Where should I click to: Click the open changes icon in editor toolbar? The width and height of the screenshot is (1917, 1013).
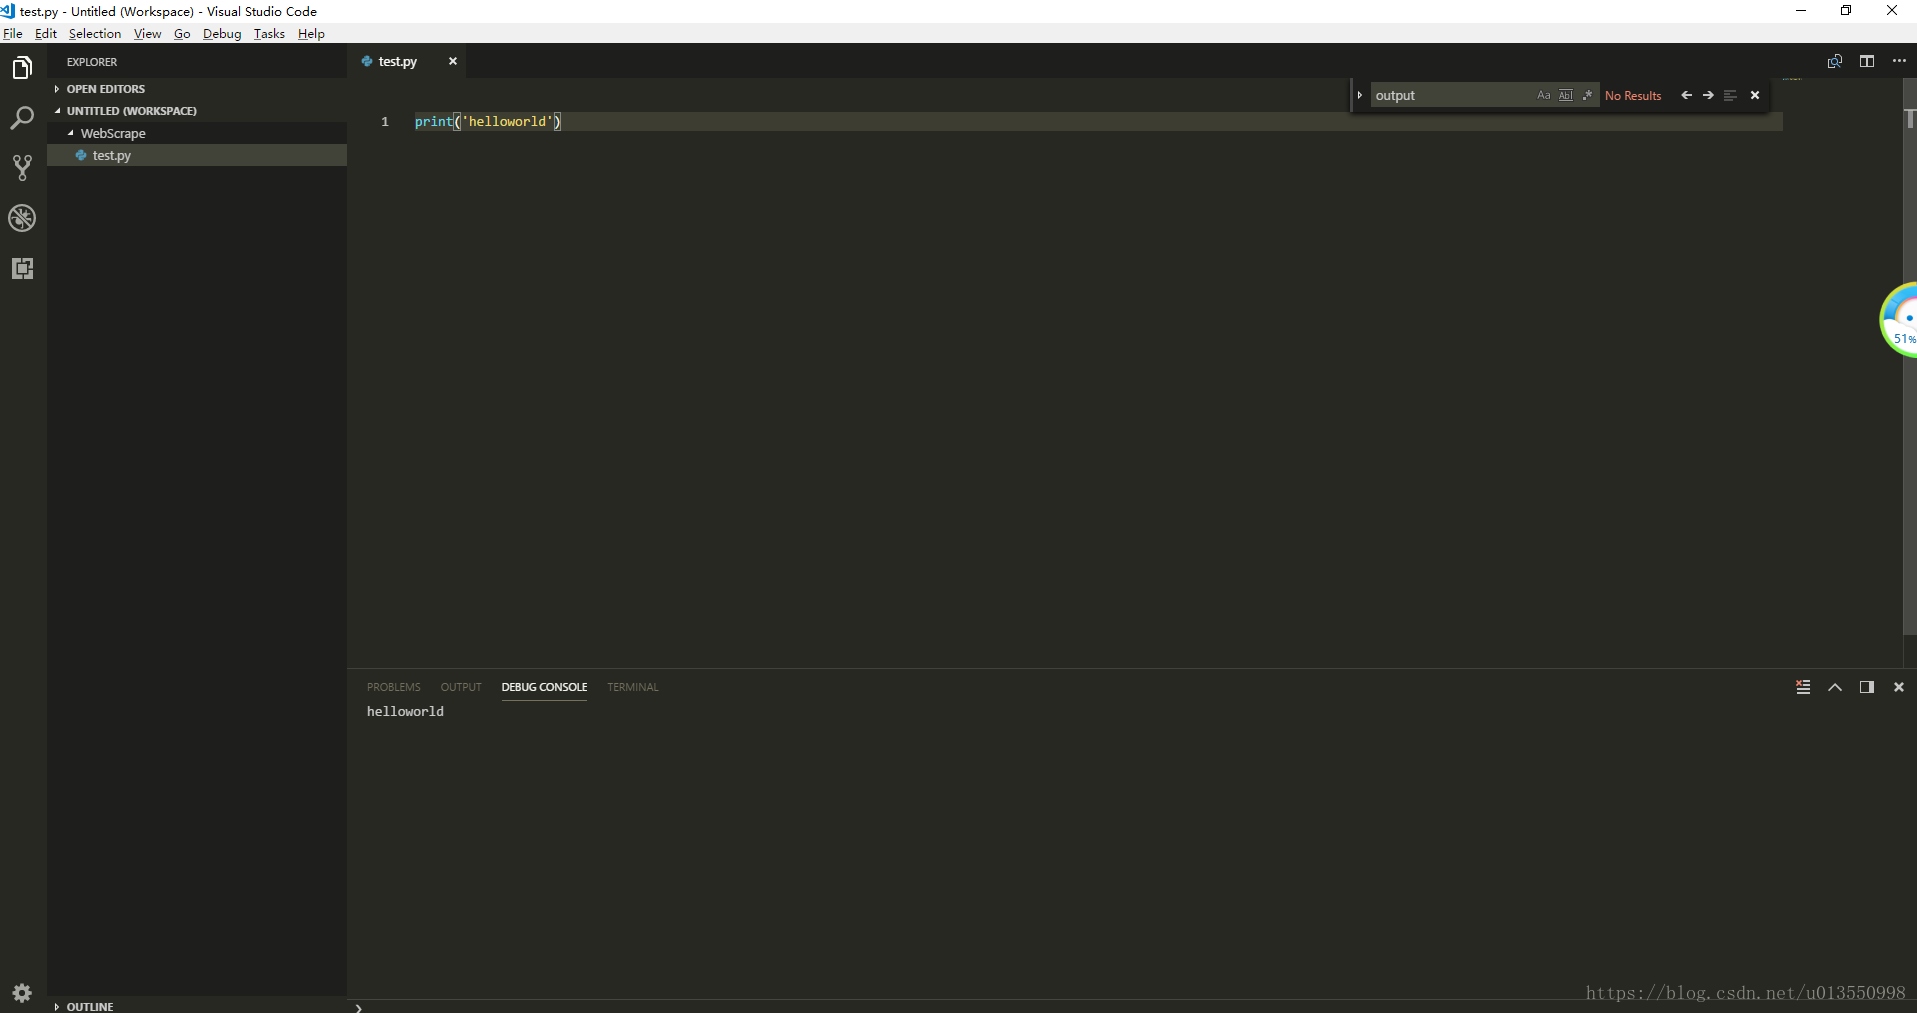pos(1835,61)
